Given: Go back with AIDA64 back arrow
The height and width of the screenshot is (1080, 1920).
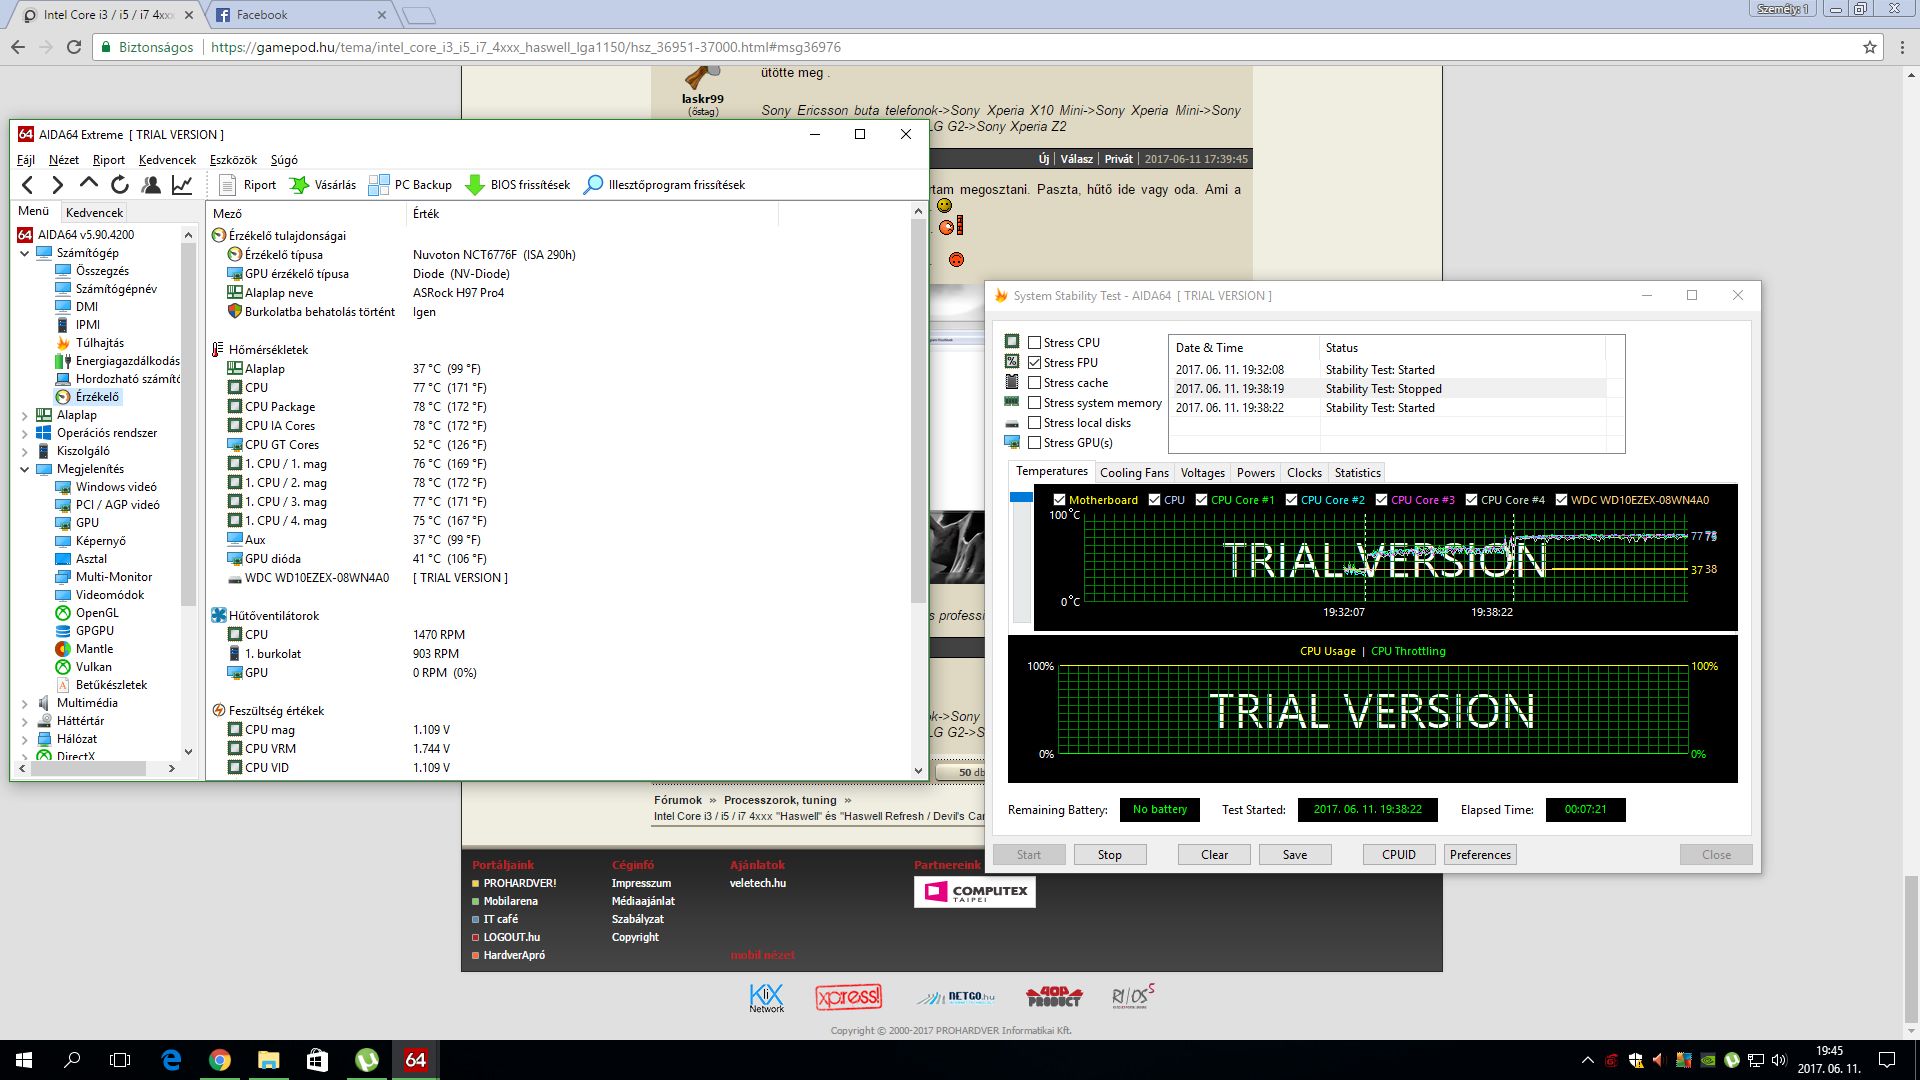Looking at the screenshot, I should 28,185.
